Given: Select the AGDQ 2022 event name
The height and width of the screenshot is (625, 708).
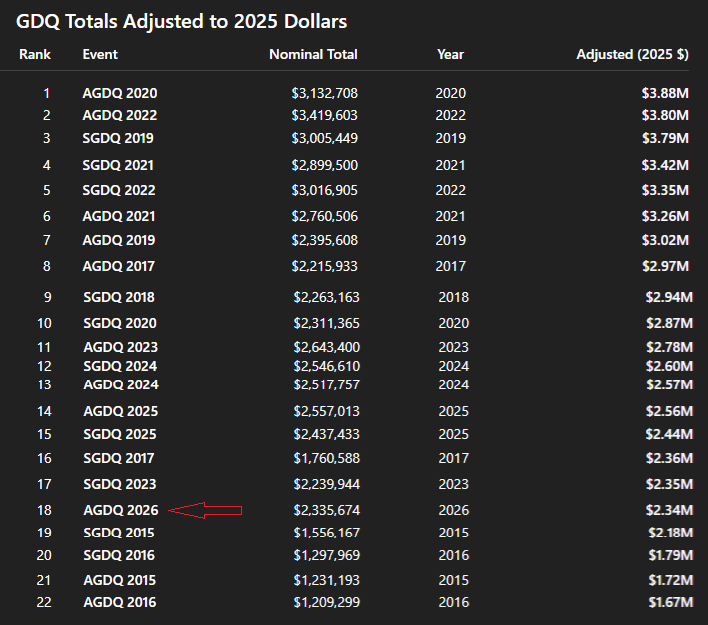Looking at the screenshot, I should coord(120,116).
